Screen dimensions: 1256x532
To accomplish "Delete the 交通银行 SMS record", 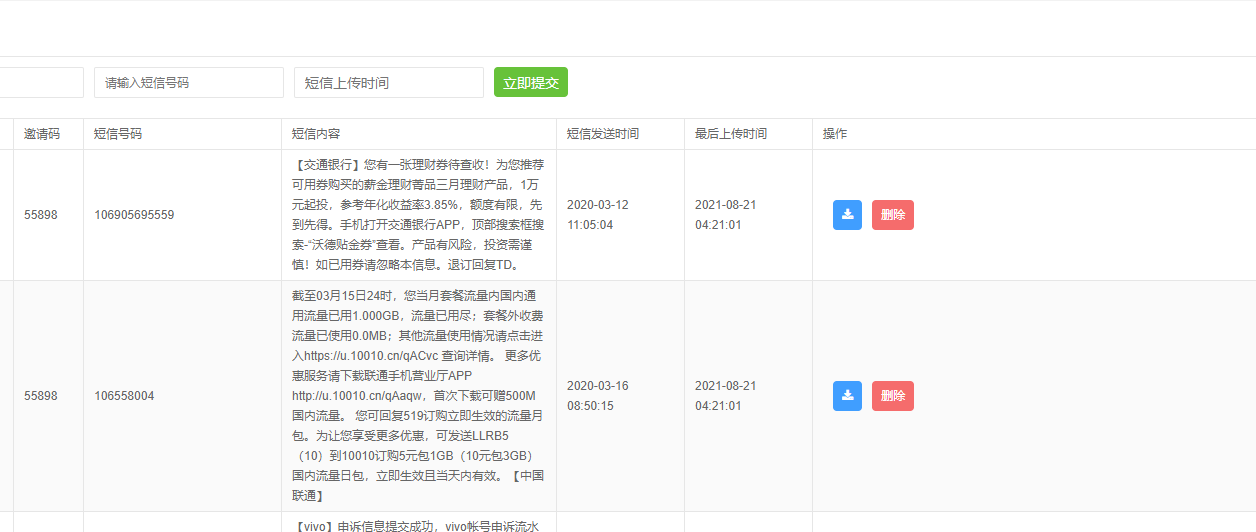I will tap(892, 215).
